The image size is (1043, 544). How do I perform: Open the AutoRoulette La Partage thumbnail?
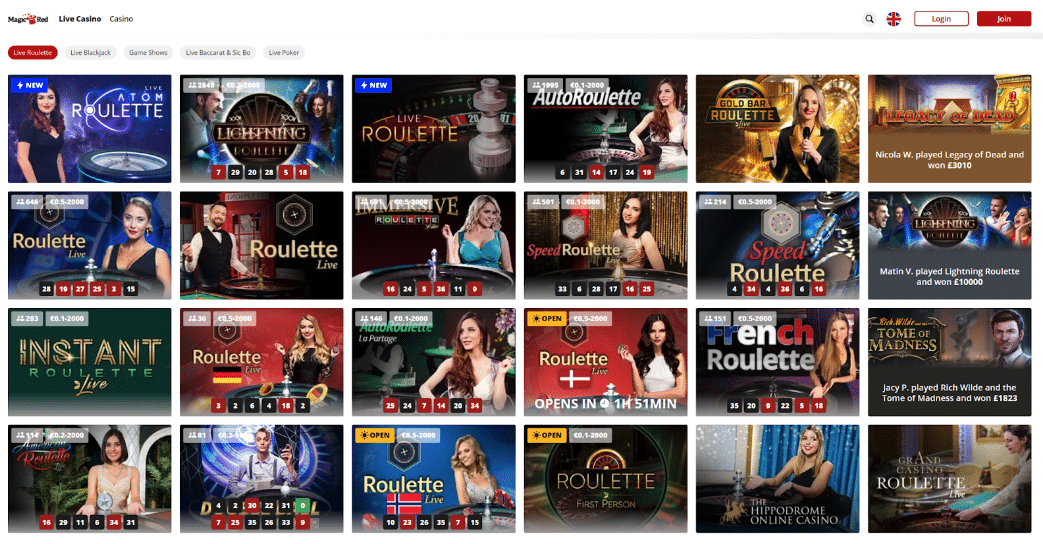pos(434,362)
